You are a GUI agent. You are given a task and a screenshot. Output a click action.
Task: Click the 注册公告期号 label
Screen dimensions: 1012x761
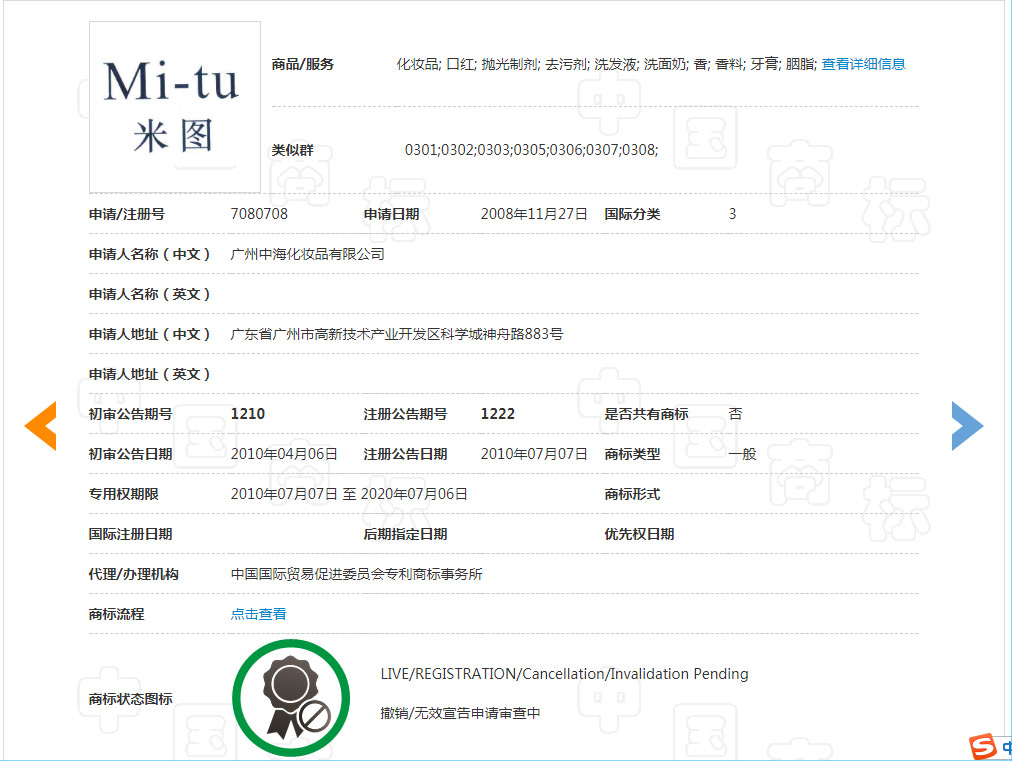pos(405,414)
